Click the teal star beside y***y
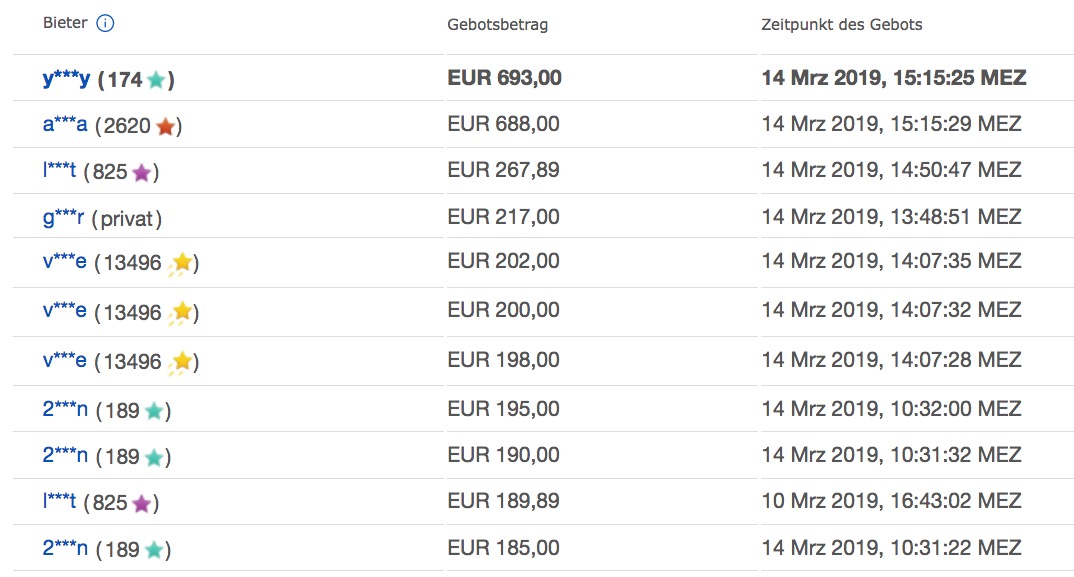The image size is (1074, 577). pos(156,80)
